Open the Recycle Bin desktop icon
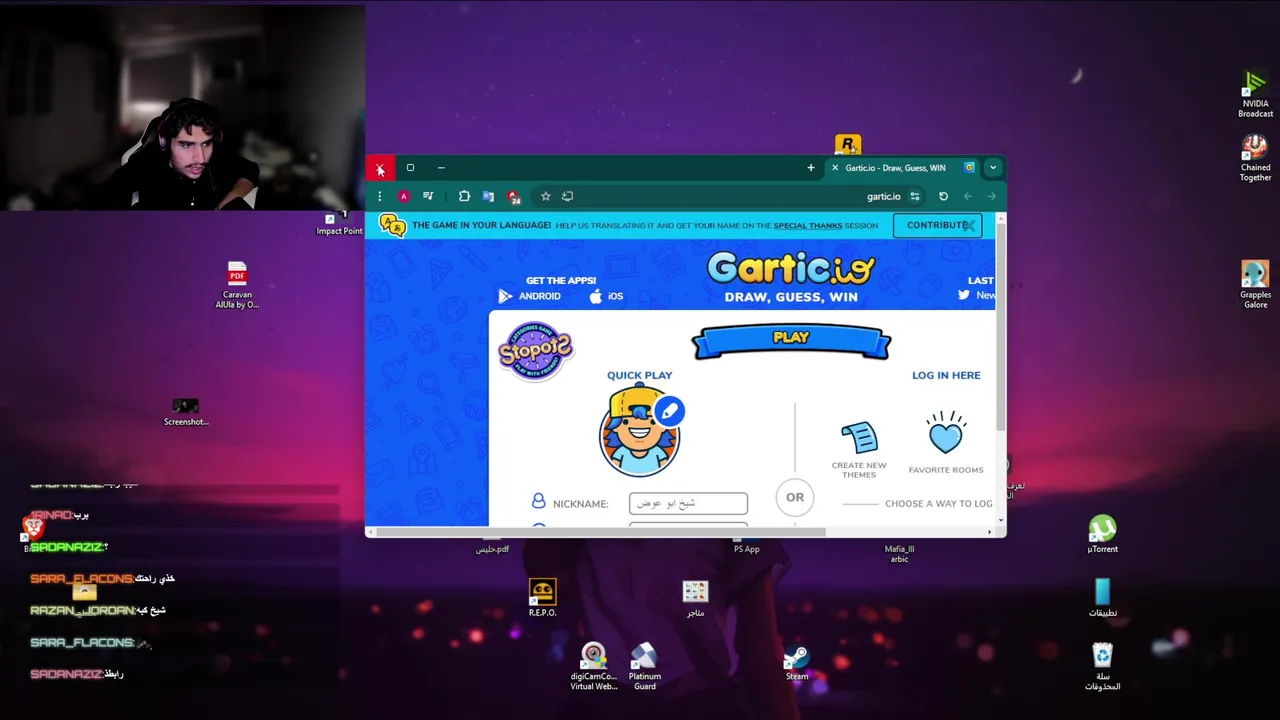 click(x=1102, y=666)
